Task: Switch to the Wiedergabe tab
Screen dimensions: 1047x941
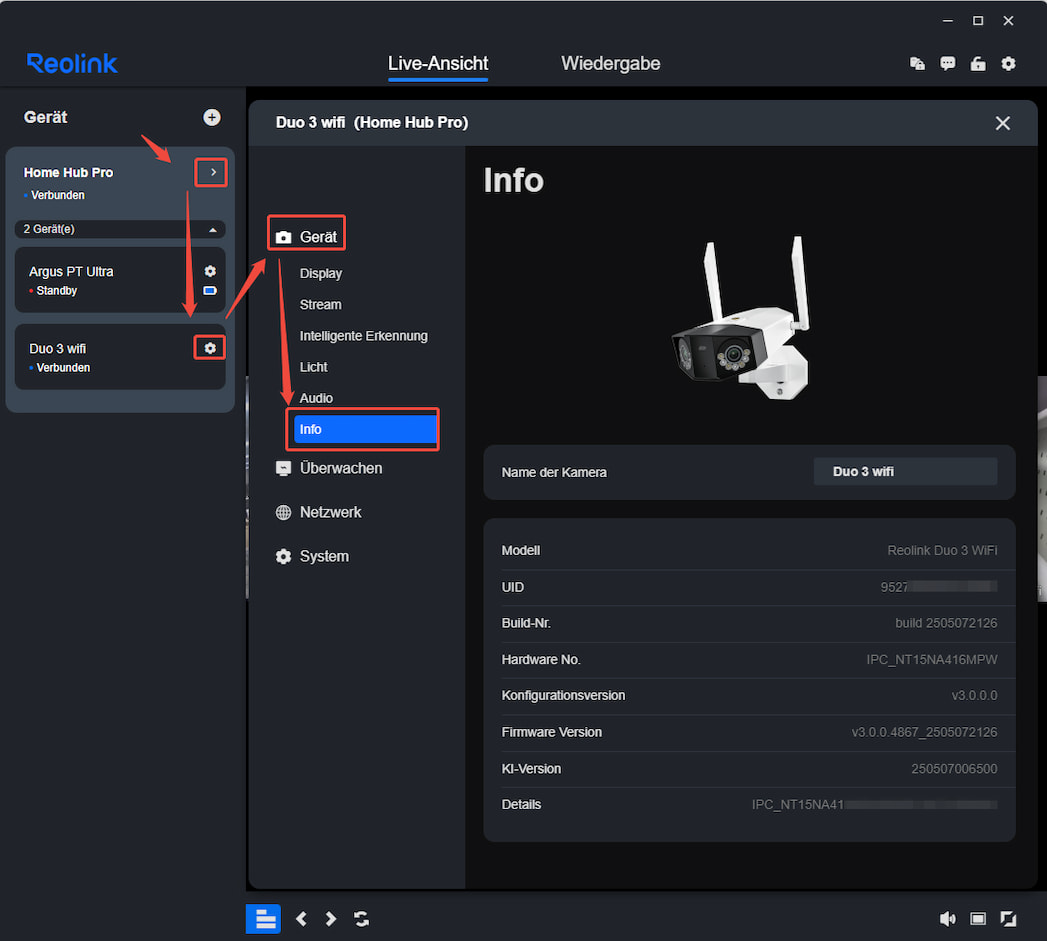Action: pos(610,63)
